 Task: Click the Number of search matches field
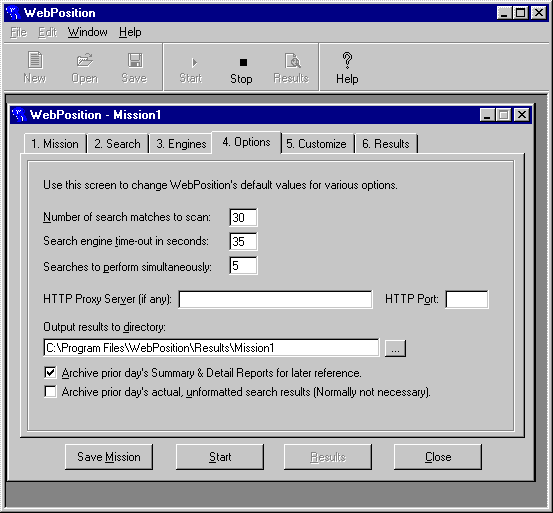(243, 218)
